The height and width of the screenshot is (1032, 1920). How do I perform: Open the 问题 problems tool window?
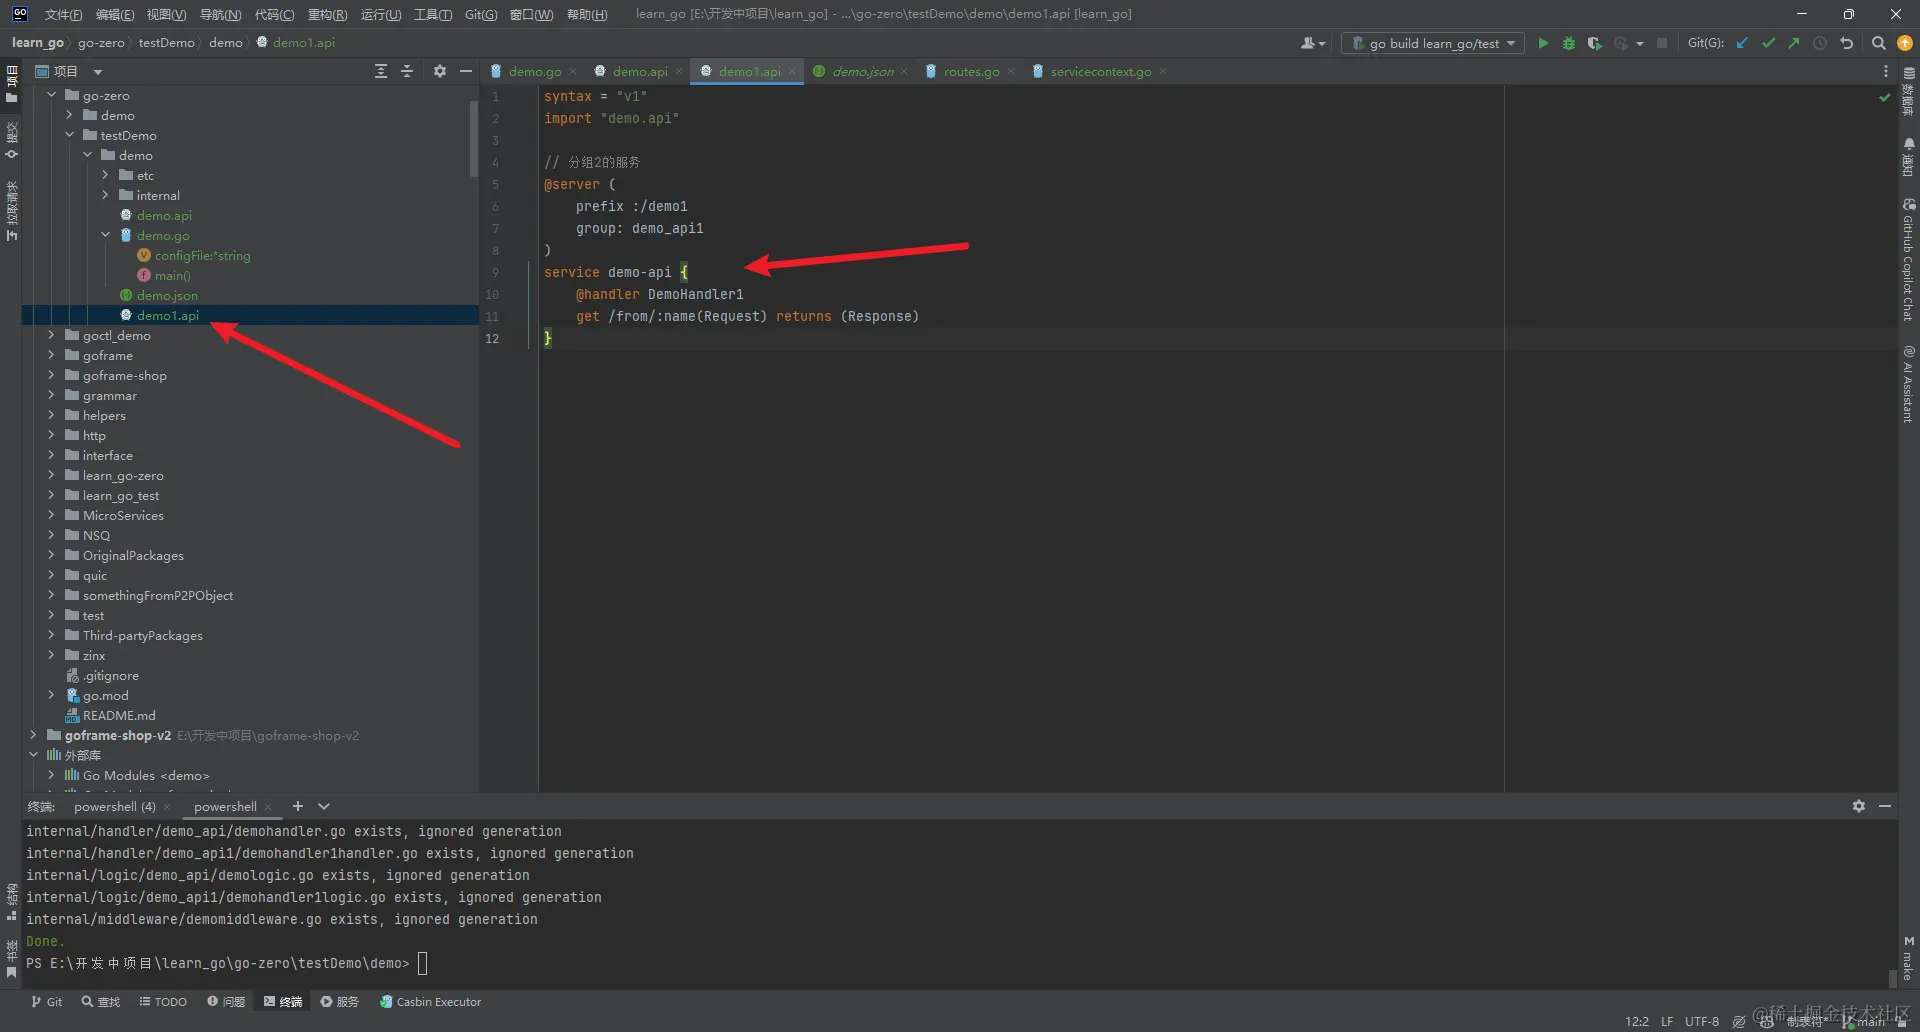pyautogui.click(x=226, y=1001)
